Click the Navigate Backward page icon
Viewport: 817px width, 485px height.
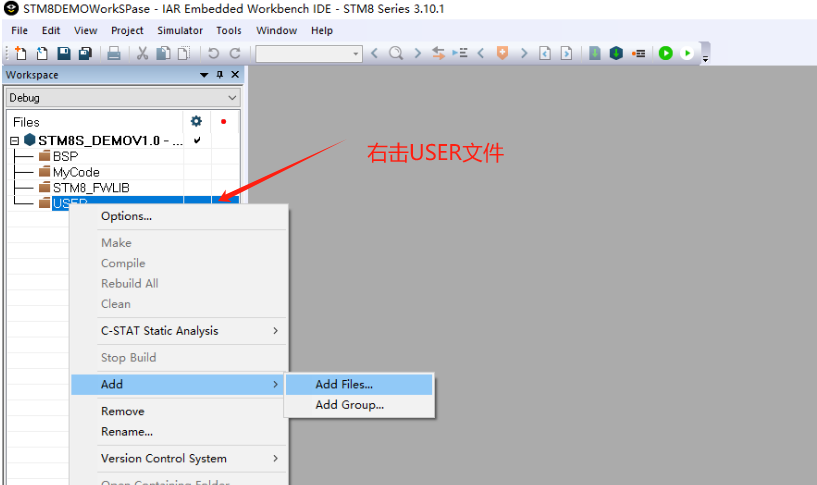545,53
